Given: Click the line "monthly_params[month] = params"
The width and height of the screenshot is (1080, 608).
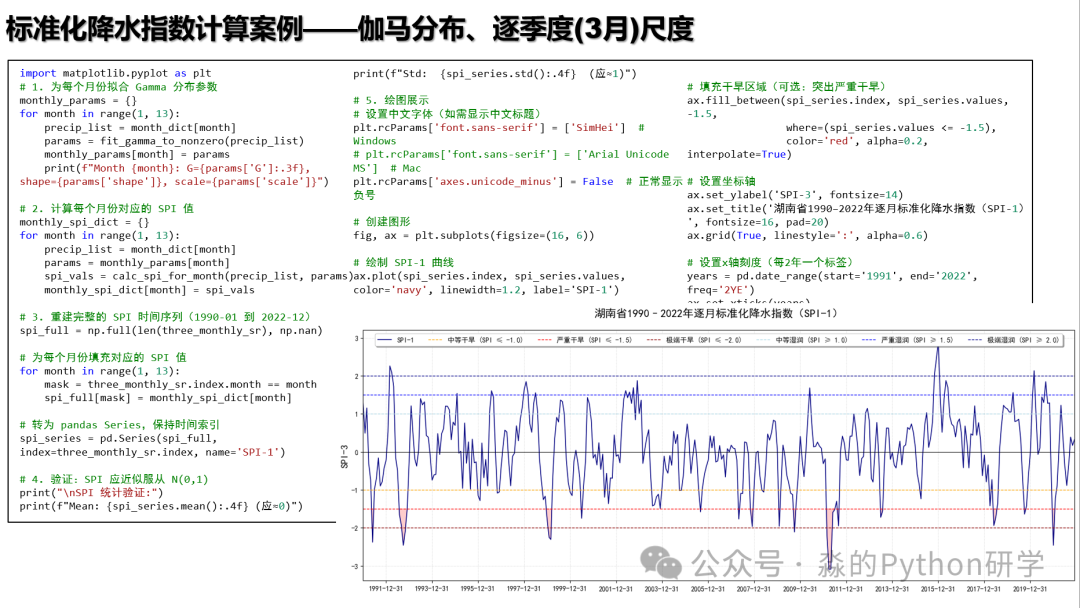Looking at the screenshot, I should (x=136, y=154).
